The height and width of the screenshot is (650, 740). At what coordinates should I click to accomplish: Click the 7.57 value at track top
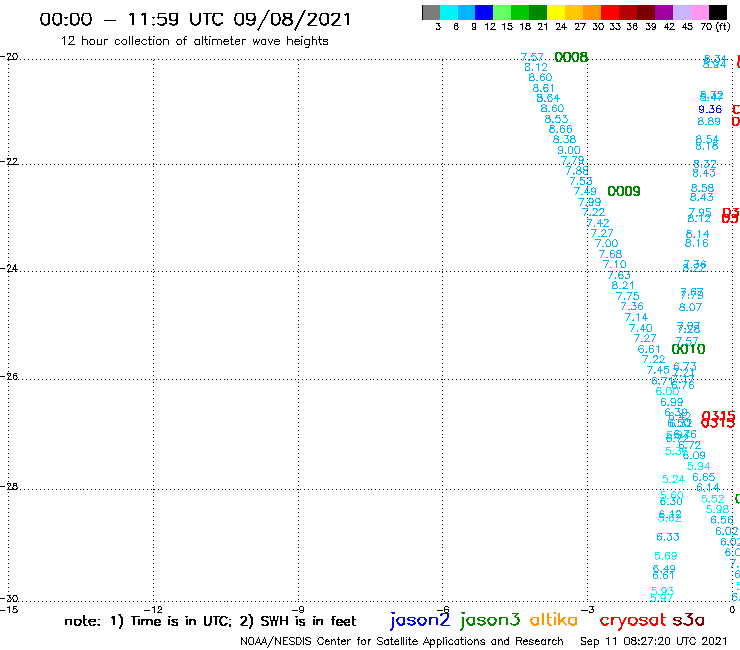point(532,57)
